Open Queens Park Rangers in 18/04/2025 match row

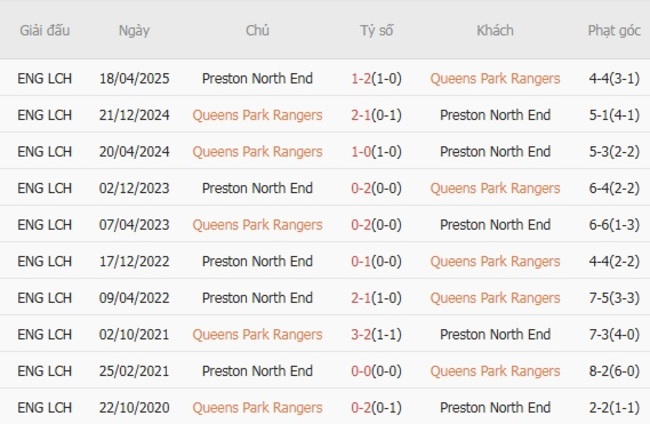(495, 78)
